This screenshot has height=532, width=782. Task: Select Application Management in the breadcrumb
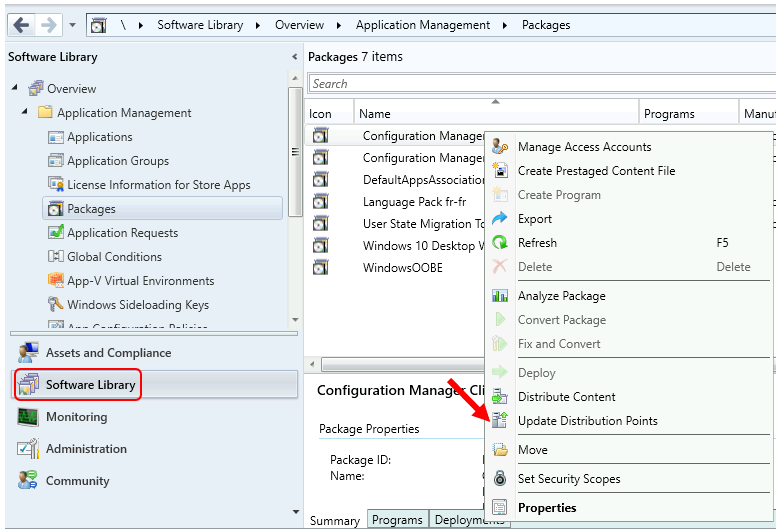[x=422, y=25]
